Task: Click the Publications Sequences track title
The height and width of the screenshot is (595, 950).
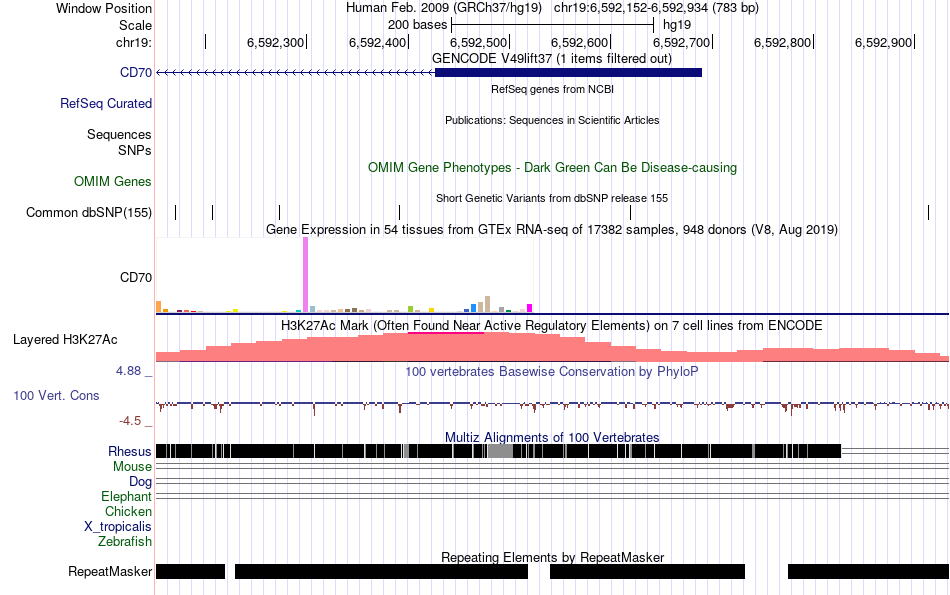Action: (552, 121)
